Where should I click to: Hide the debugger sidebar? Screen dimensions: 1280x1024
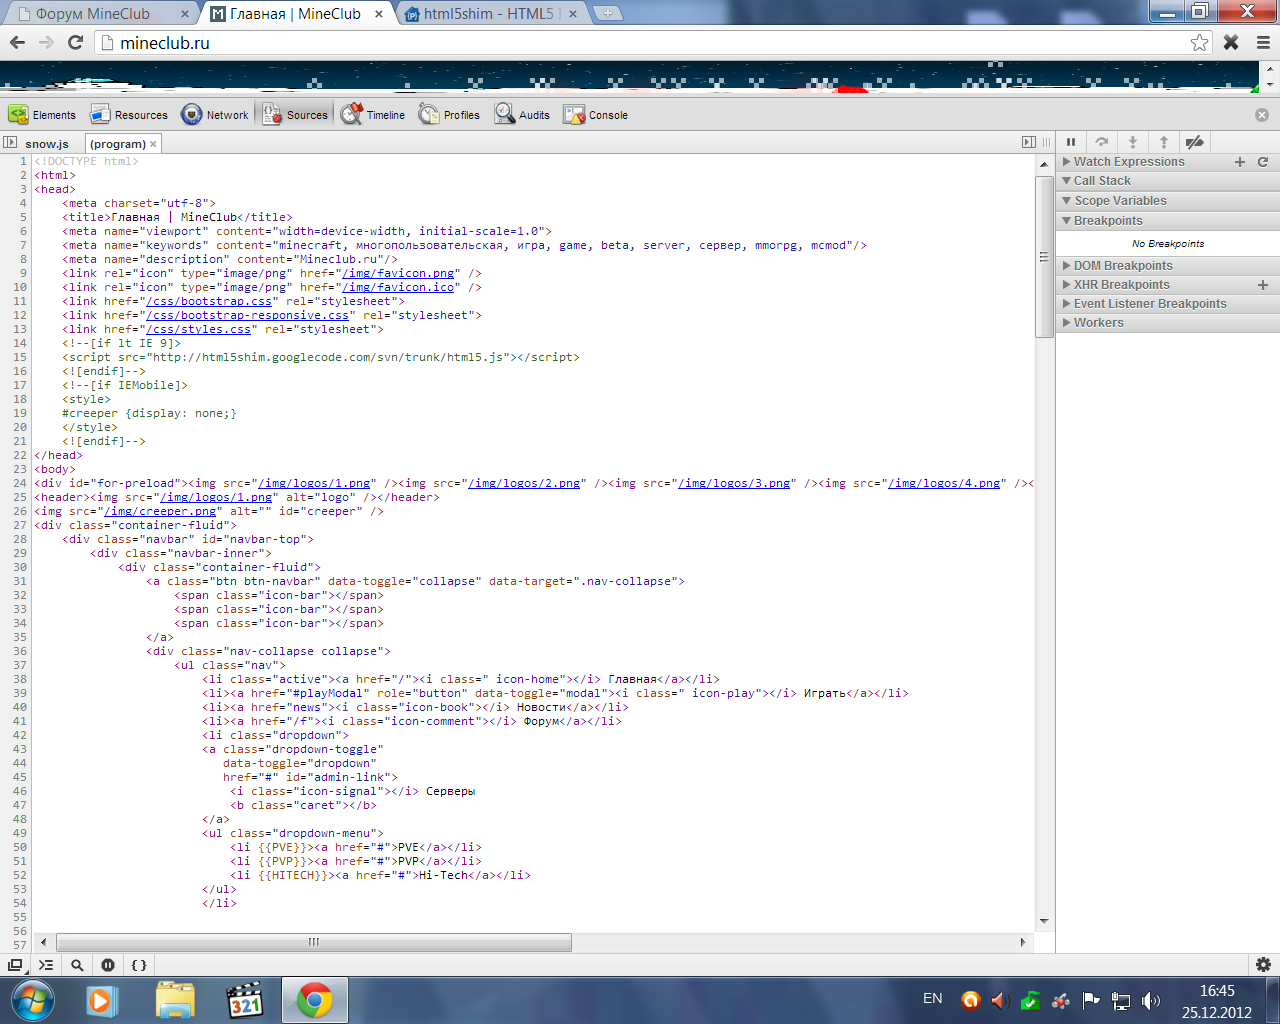click(x=1029, y=142)
